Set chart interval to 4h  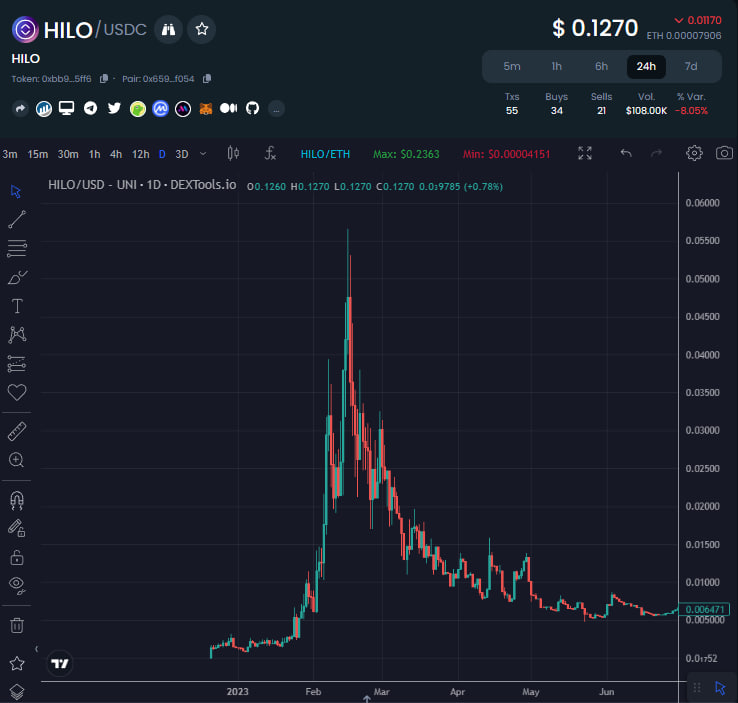(116, 154)
